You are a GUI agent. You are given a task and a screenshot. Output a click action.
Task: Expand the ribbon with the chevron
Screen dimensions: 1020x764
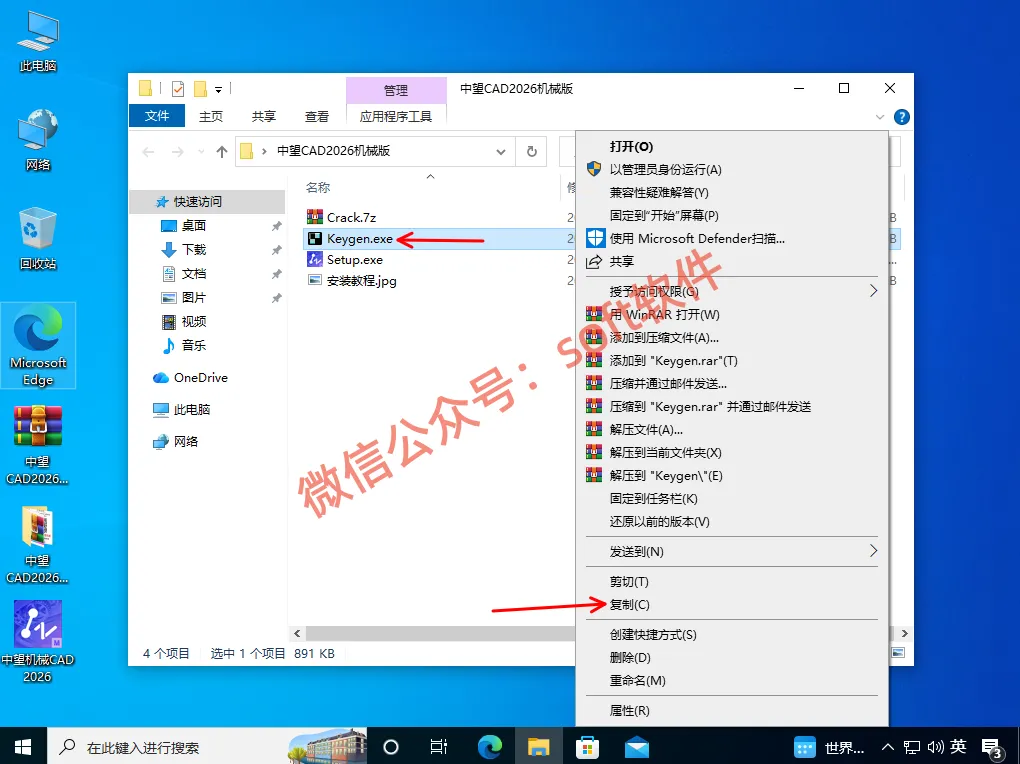tap(880, 117)
